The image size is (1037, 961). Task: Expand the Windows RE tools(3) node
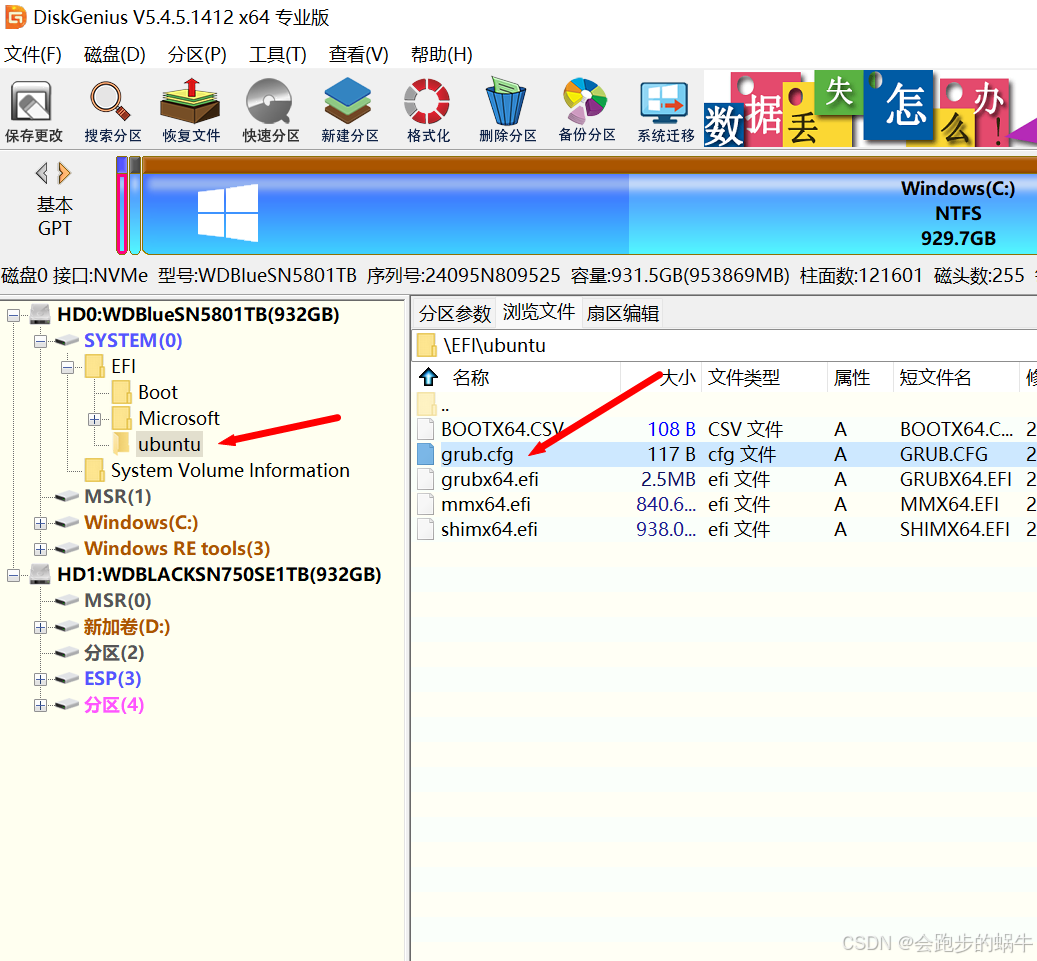40,549
